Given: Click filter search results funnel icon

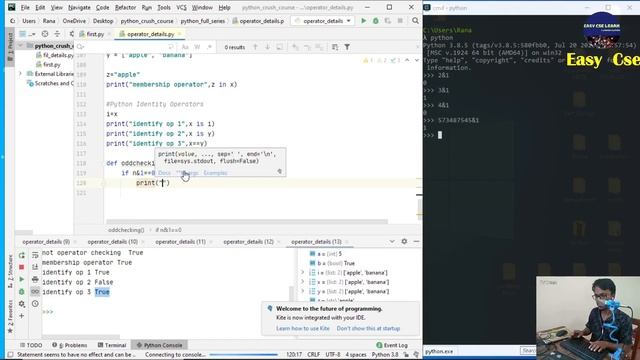Looking at the screenshot, I should click(x=347, y=47).
